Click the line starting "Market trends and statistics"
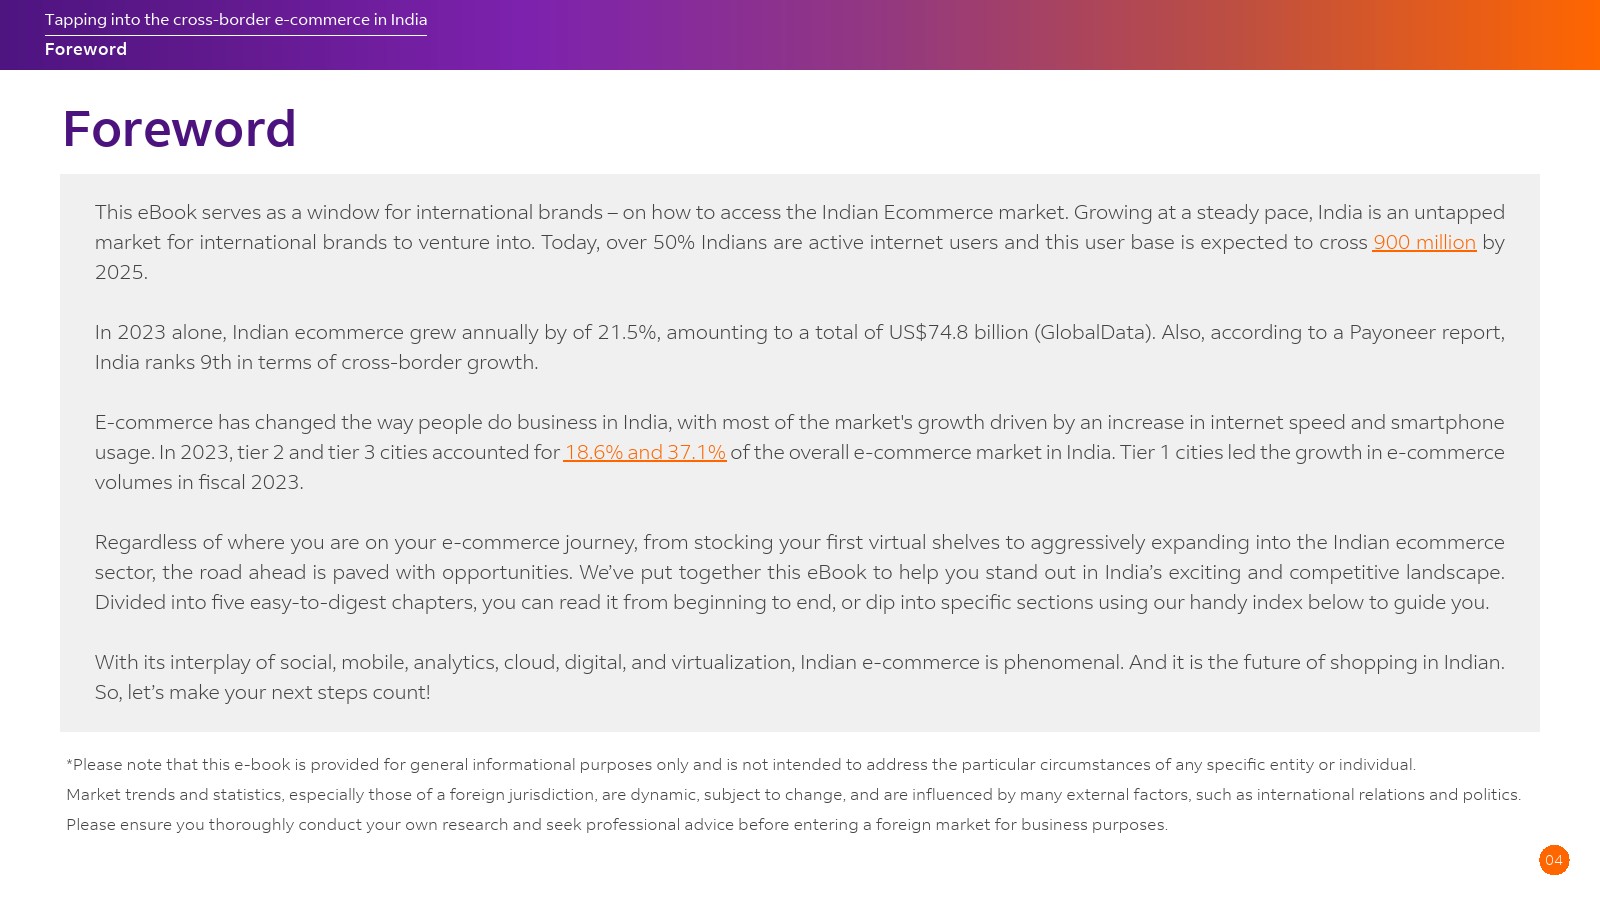 (792, 795)
